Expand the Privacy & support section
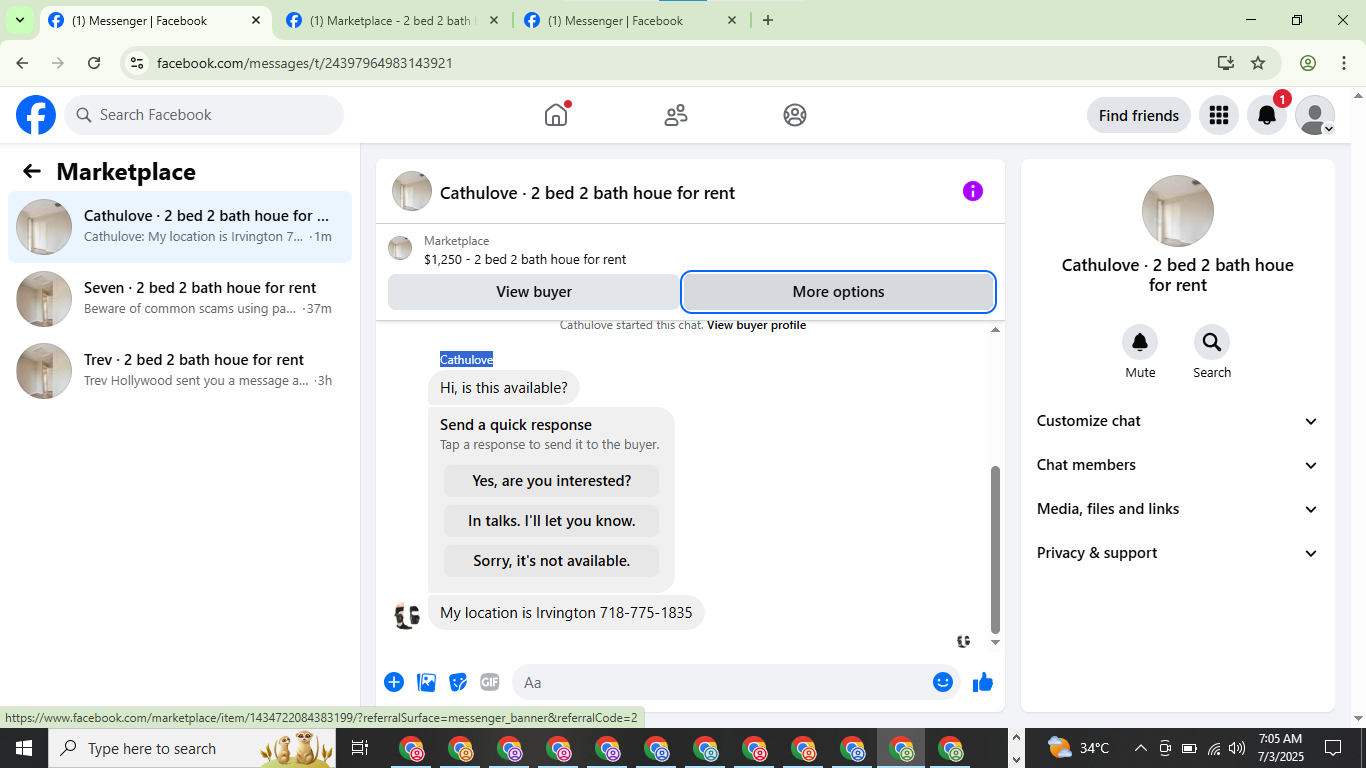 [1178, 553]
